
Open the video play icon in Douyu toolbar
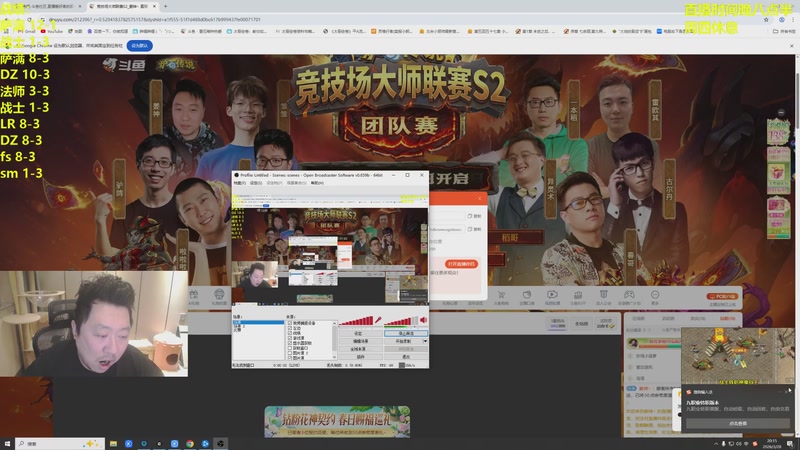552,294
